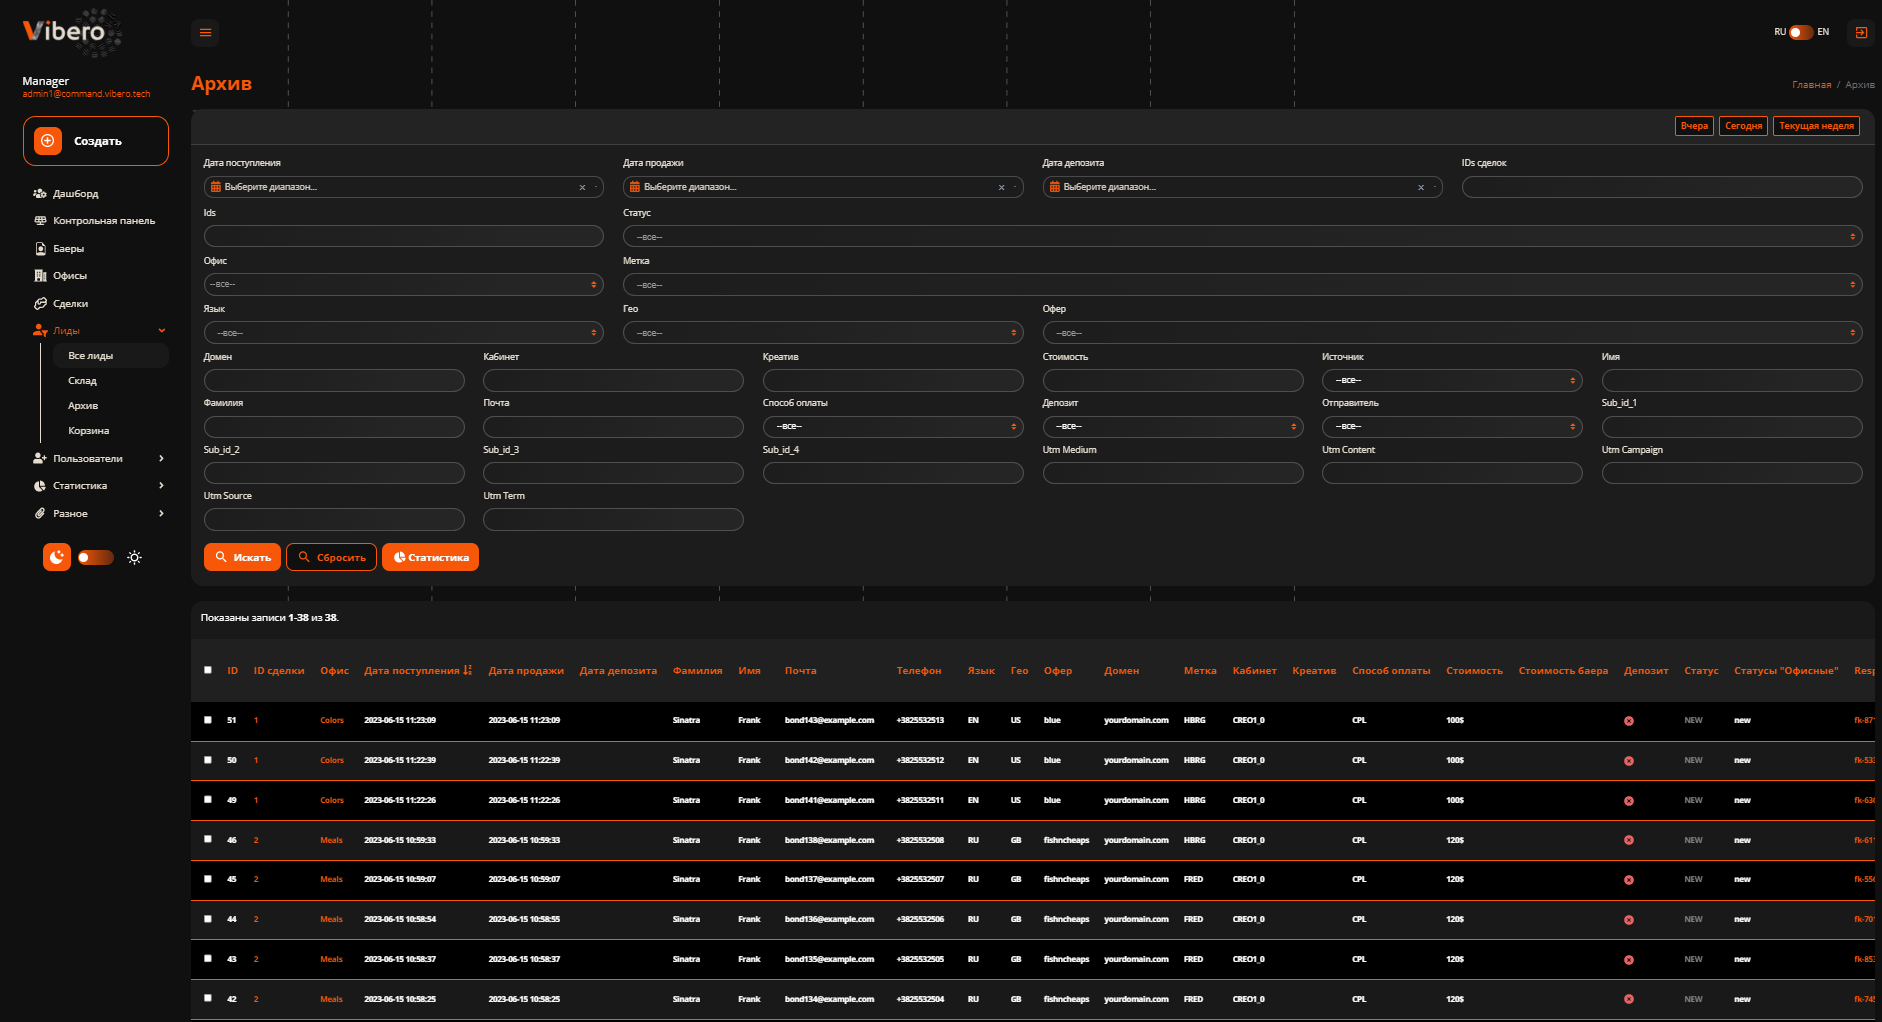This screenshot has width=1882, height=1022.
Task: Check the checkbox for row ID 50
Action: click(208, 760)
